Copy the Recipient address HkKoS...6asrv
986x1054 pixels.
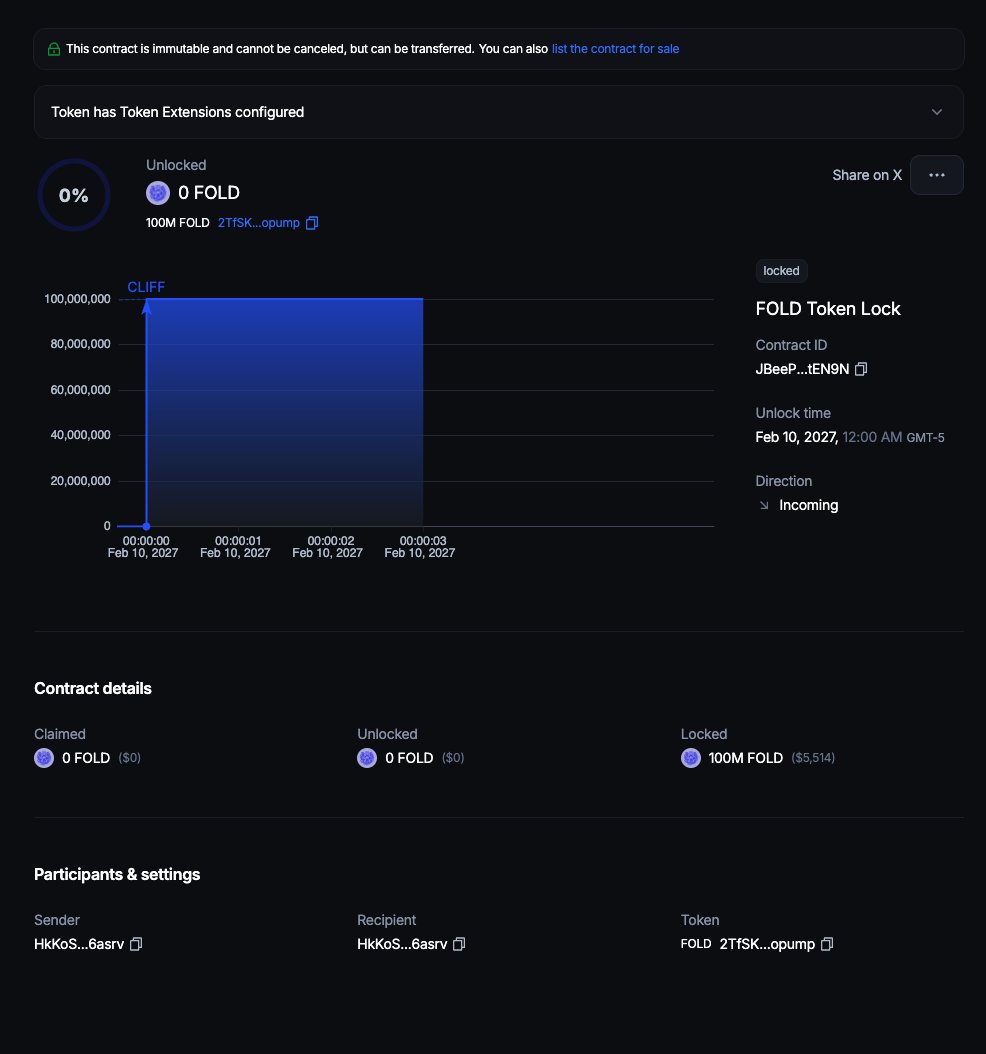tap(459, 944)
